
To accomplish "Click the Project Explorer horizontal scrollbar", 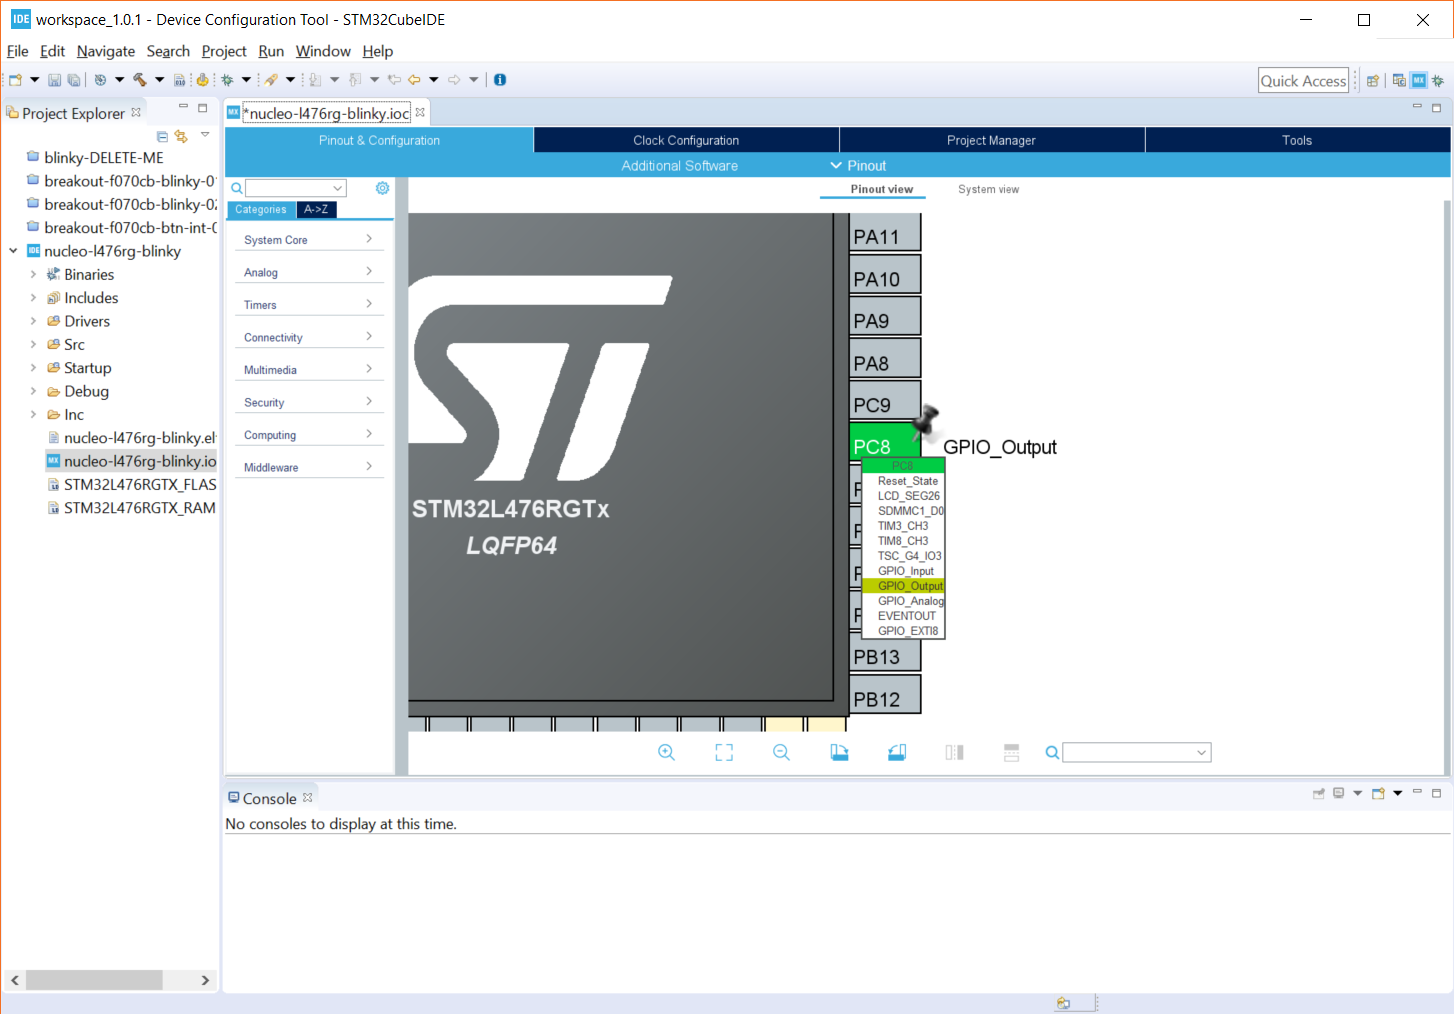I will coord(95,980).
